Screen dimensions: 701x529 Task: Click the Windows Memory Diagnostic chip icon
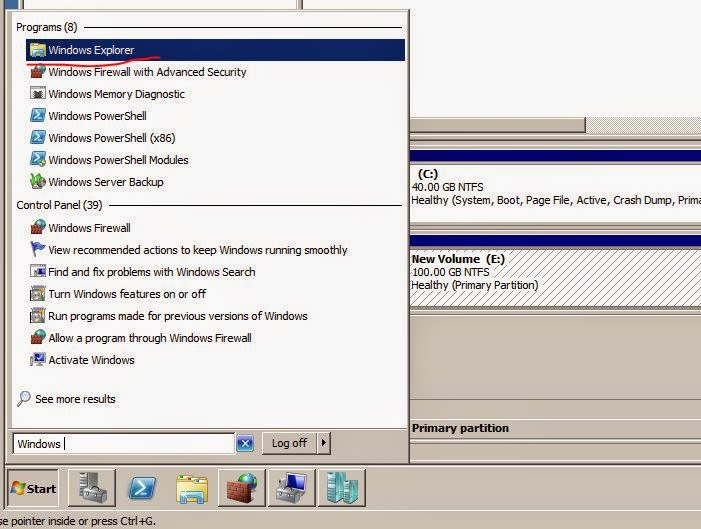pyautogui.click(x=38, y=93)
